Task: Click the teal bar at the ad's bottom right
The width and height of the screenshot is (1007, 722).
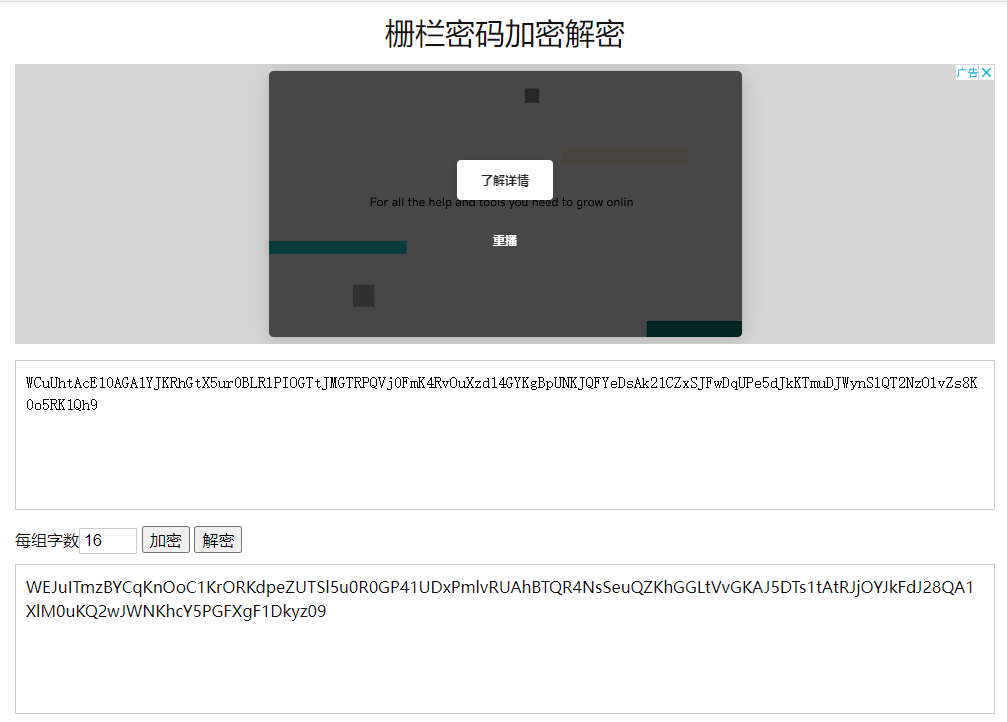Action: click(x=693, y=327)
